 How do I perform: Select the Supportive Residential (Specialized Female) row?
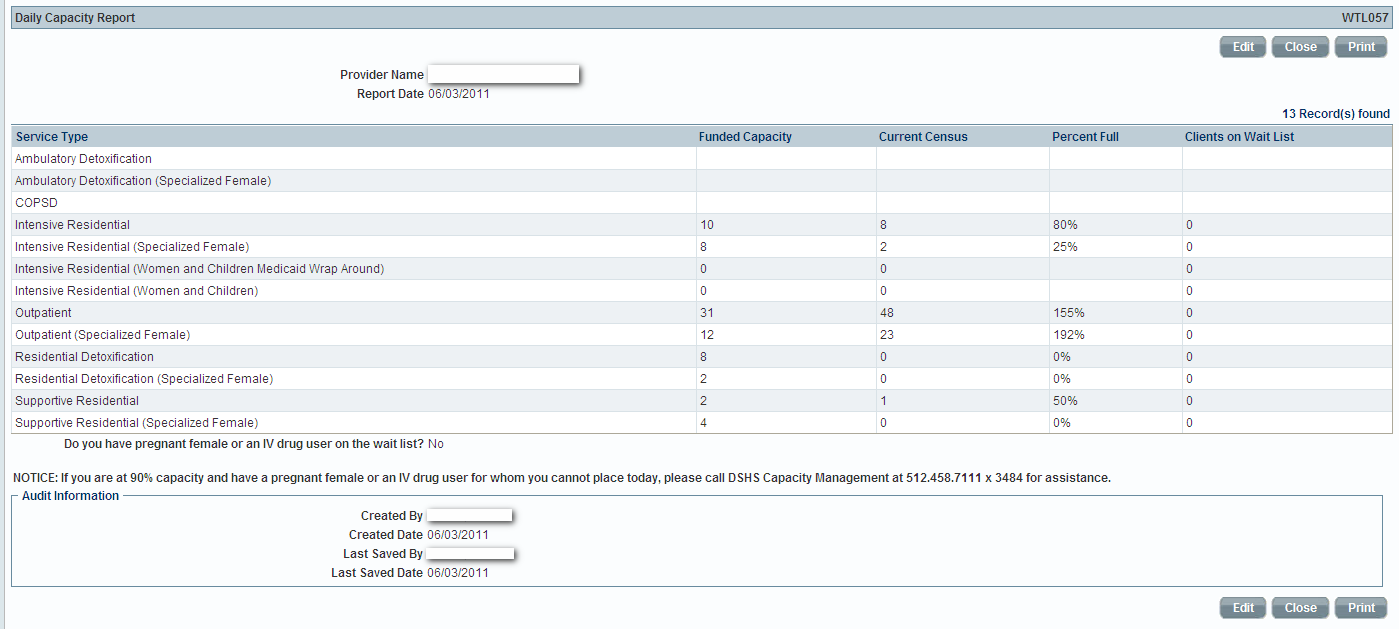tap(136, 423)
